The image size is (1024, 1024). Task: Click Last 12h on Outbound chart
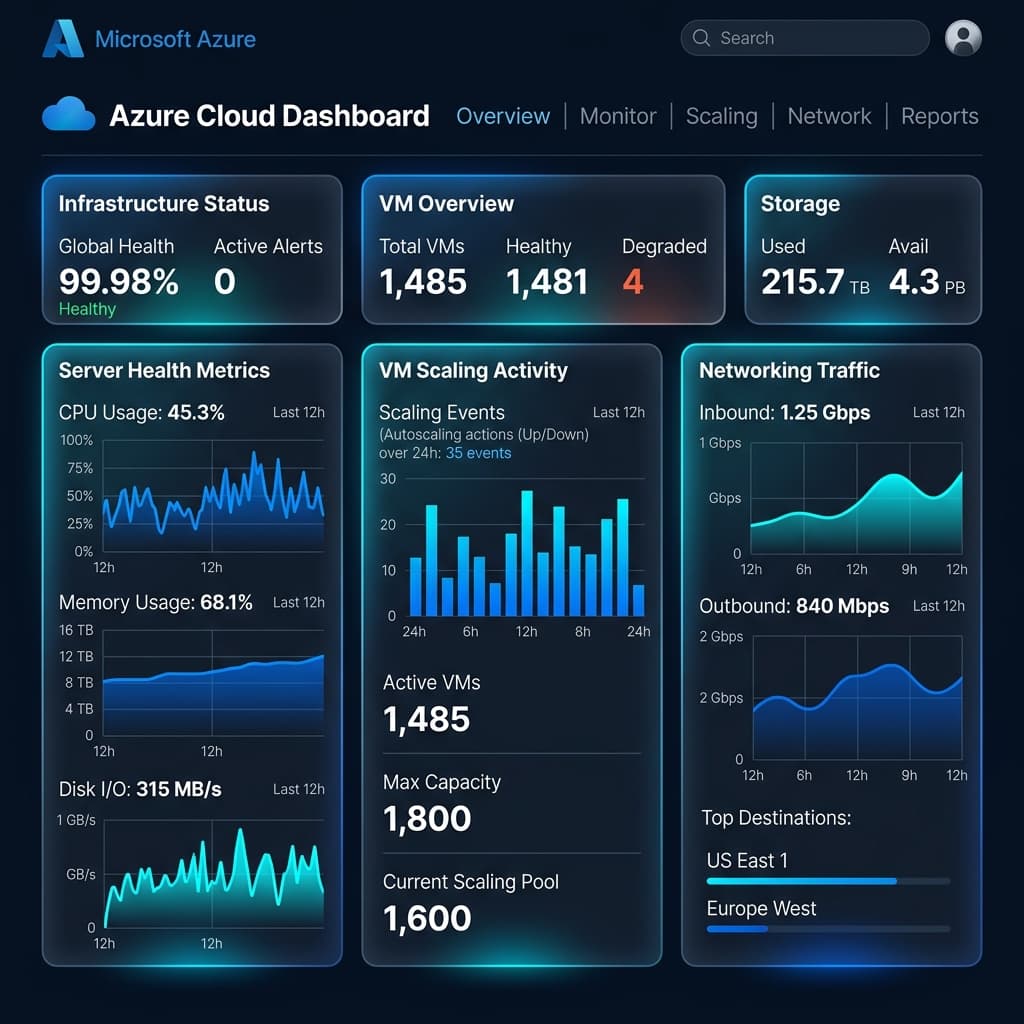pyautogui.click(x=938, y=606)
